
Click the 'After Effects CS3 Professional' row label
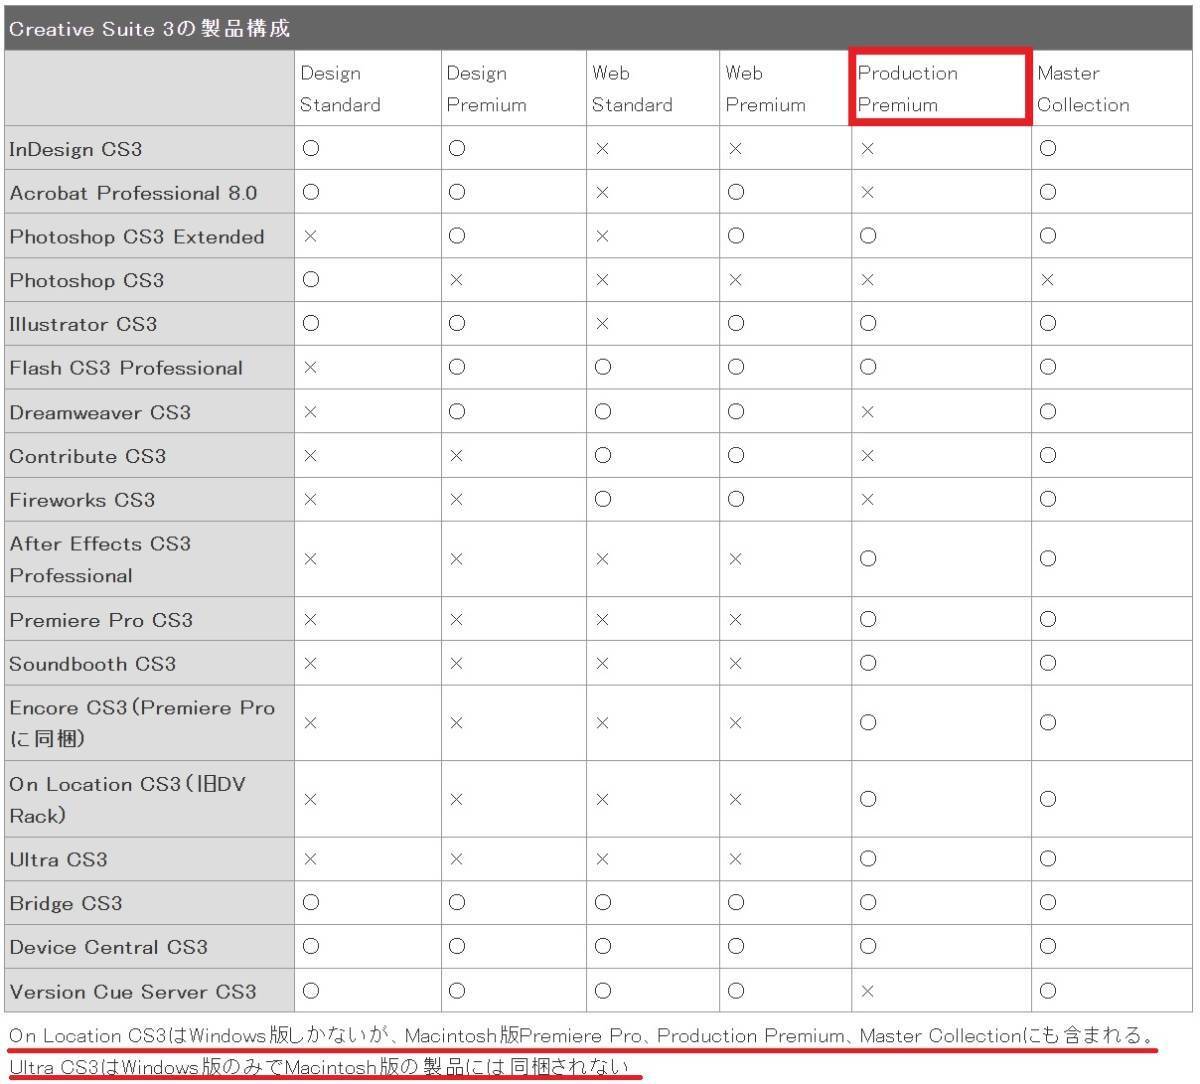coord(100,560)
